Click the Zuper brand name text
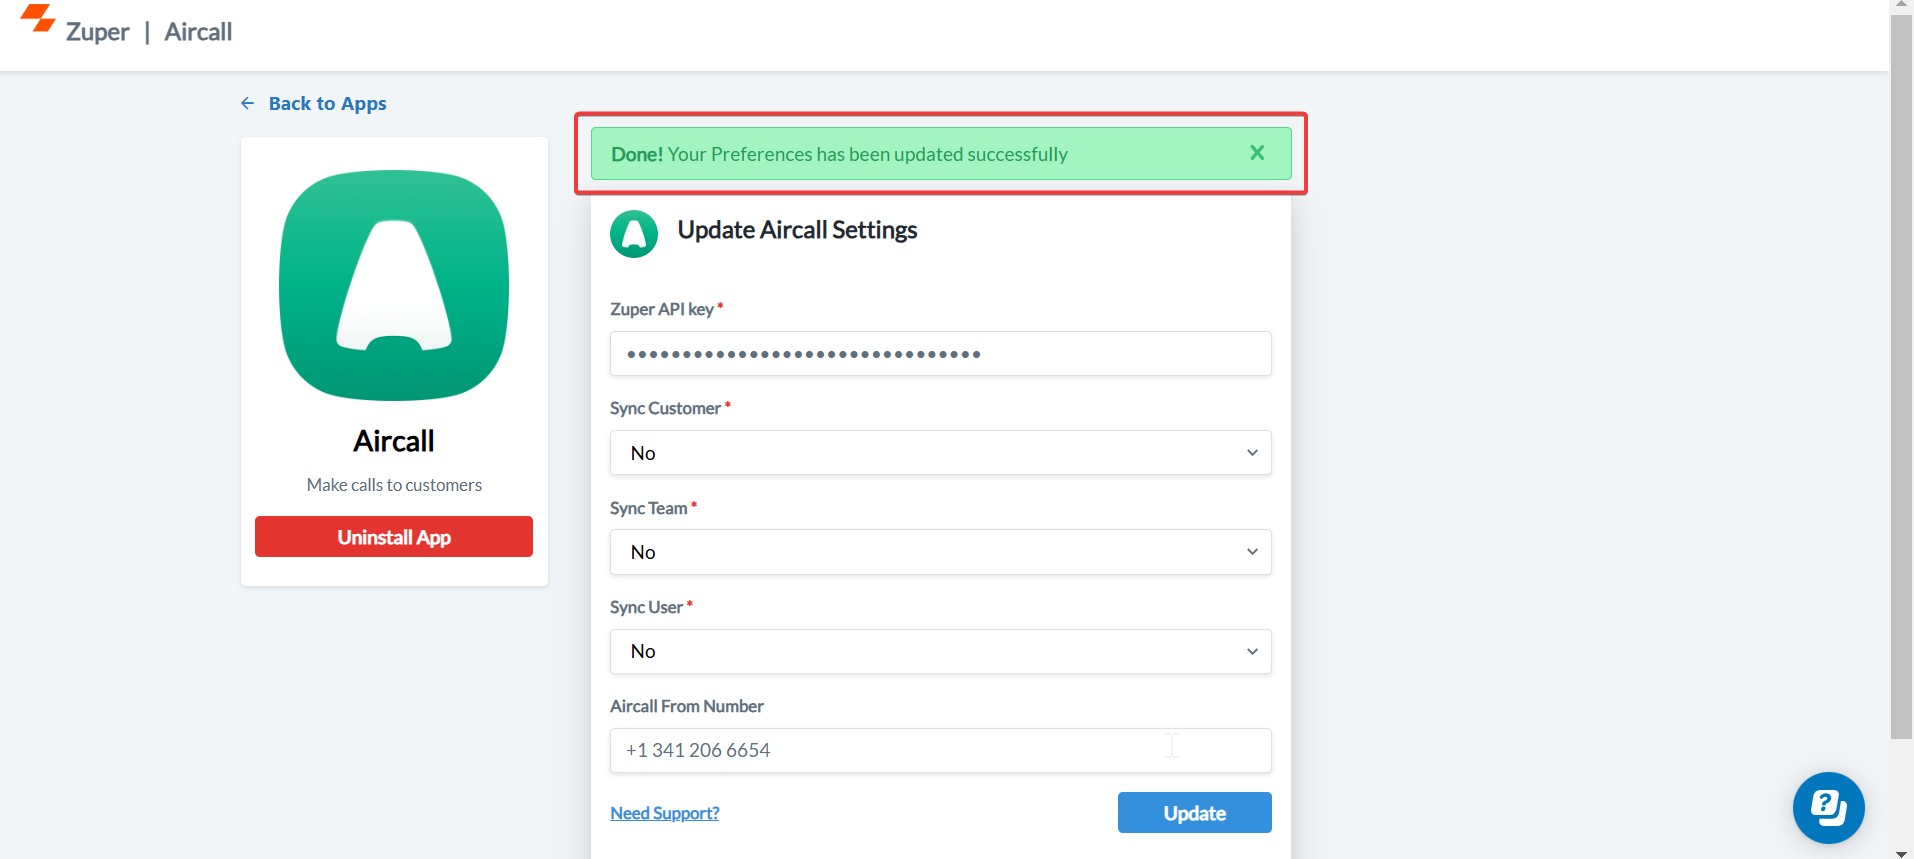The image size is (1914, 859). [x=97, y=32]
